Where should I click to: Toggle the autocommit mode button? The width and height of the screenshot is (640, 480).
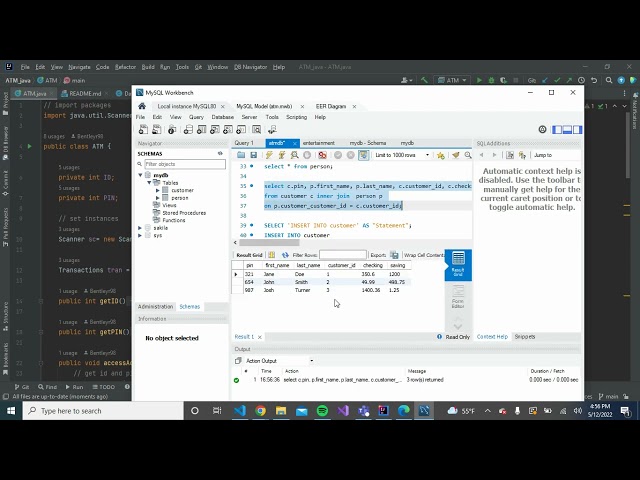pos(363,155)
